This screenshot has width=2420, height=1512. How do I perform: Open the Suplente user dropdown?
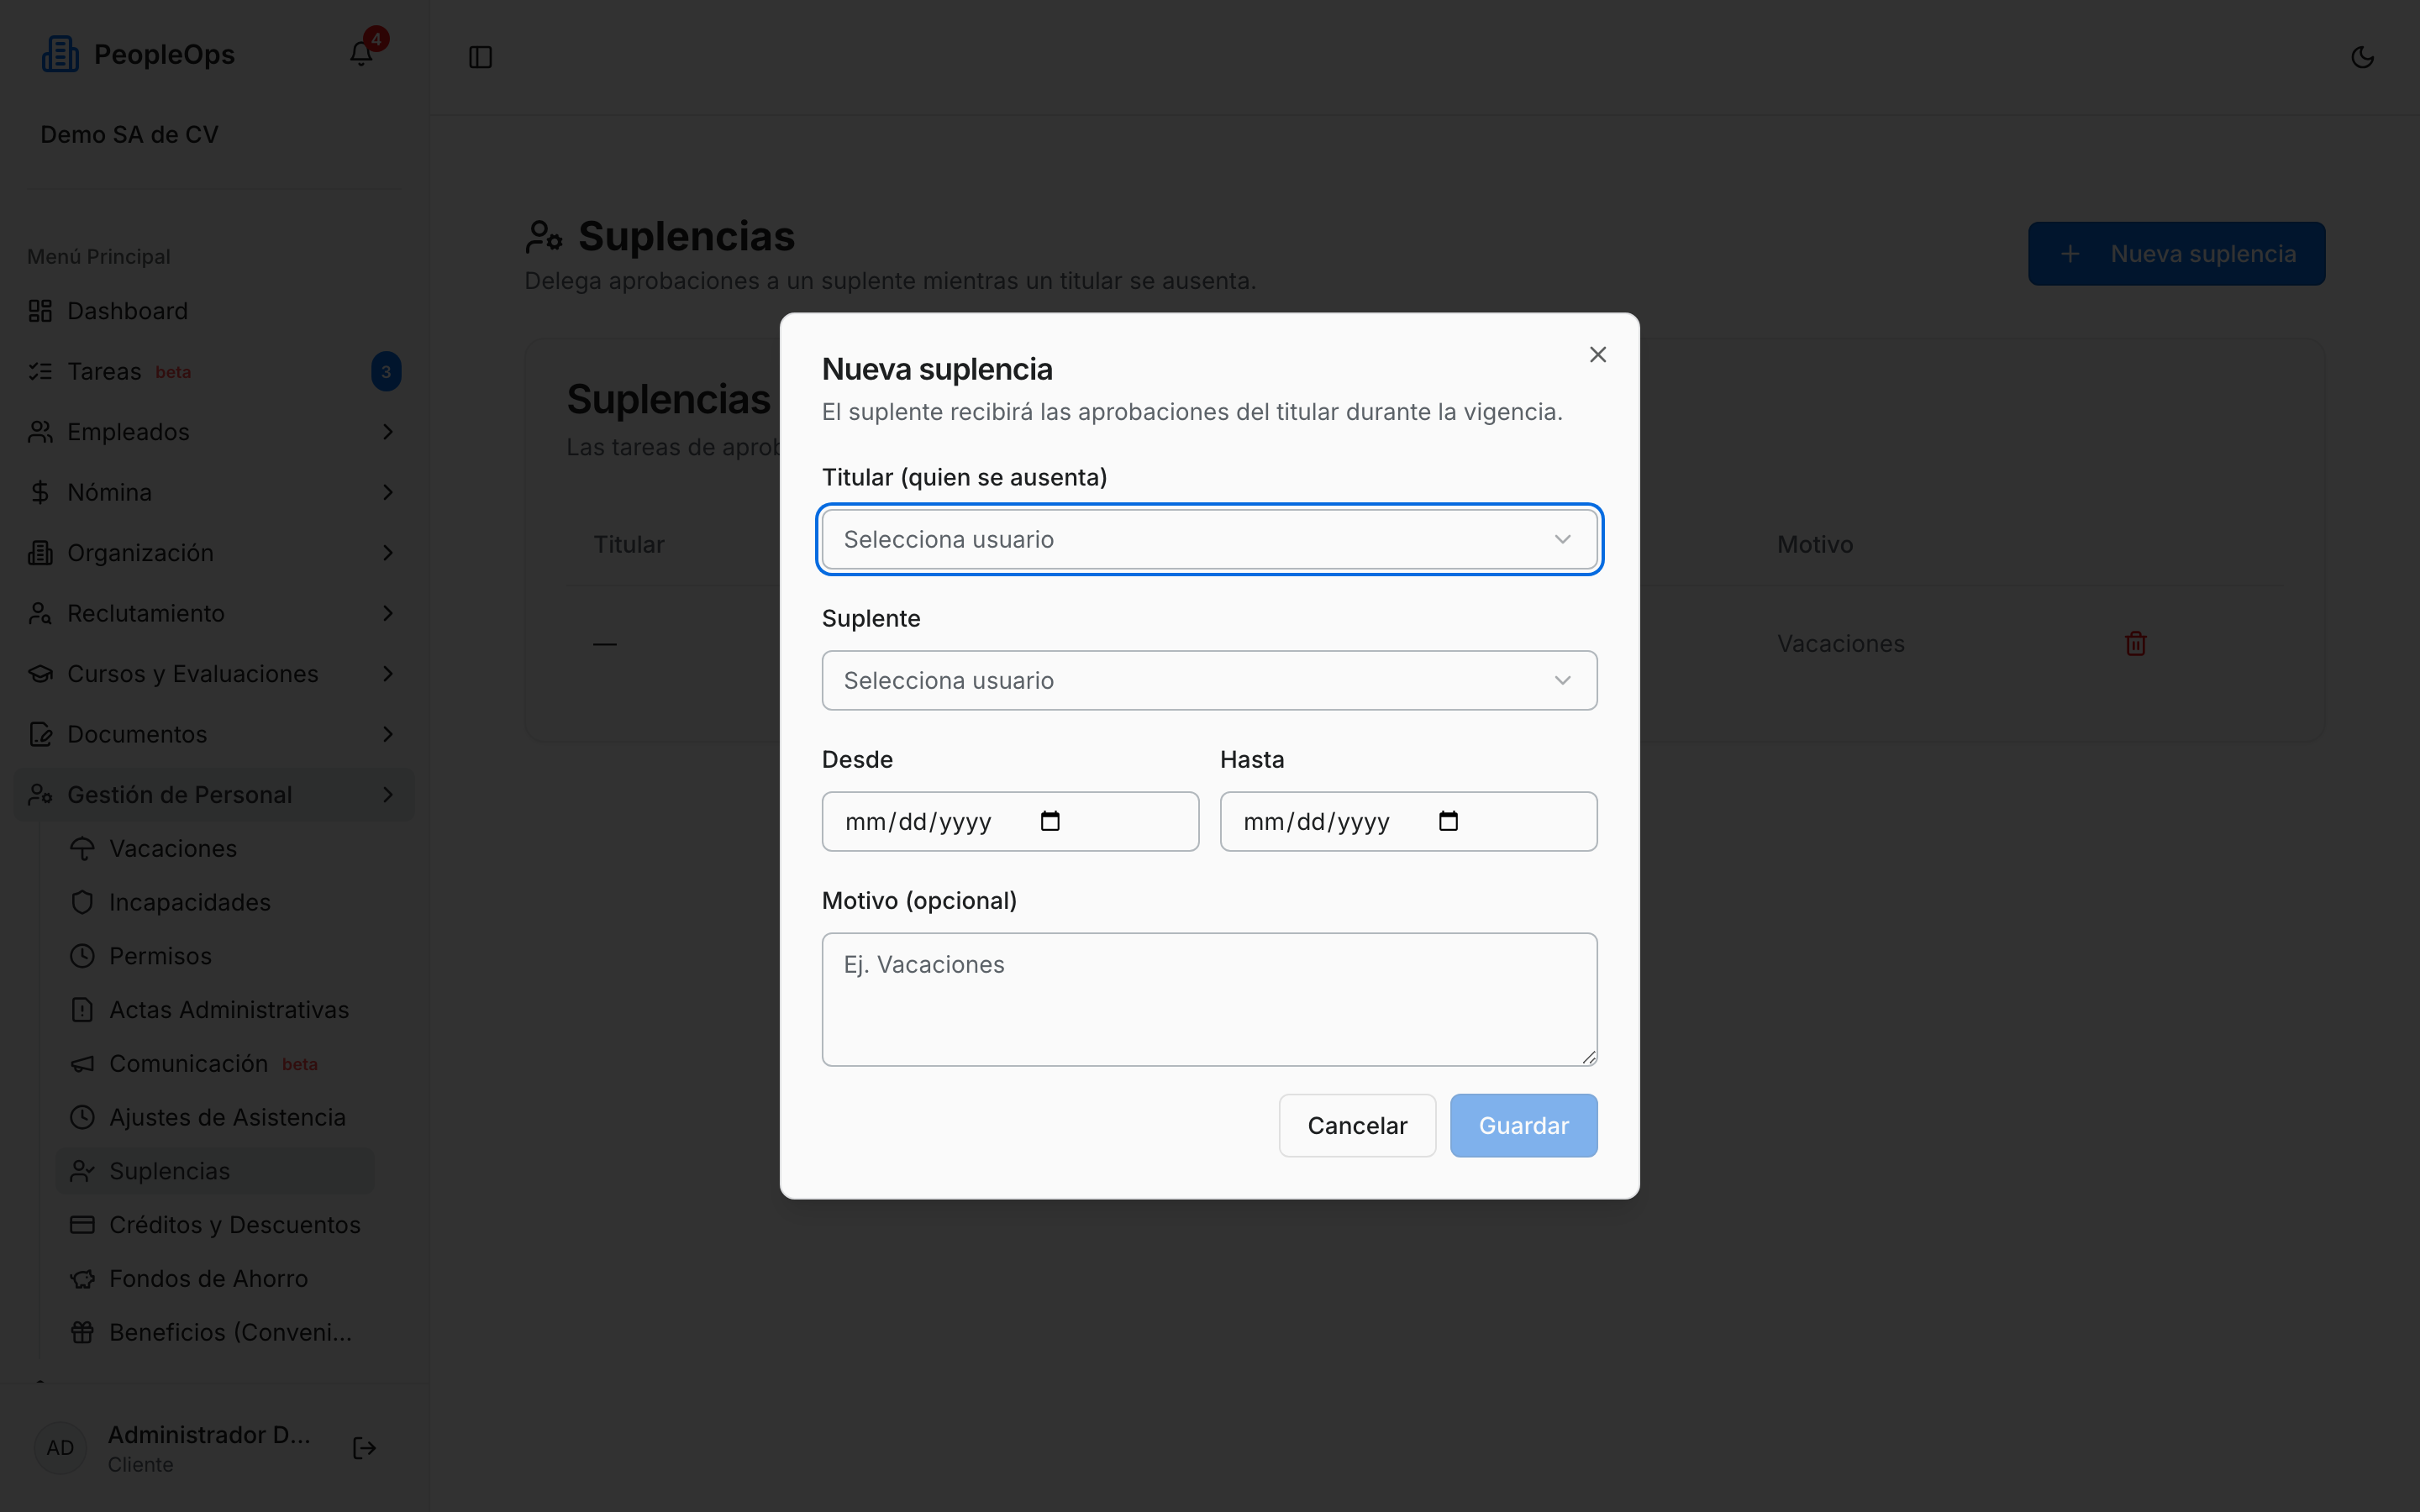tap(1209, 680)
